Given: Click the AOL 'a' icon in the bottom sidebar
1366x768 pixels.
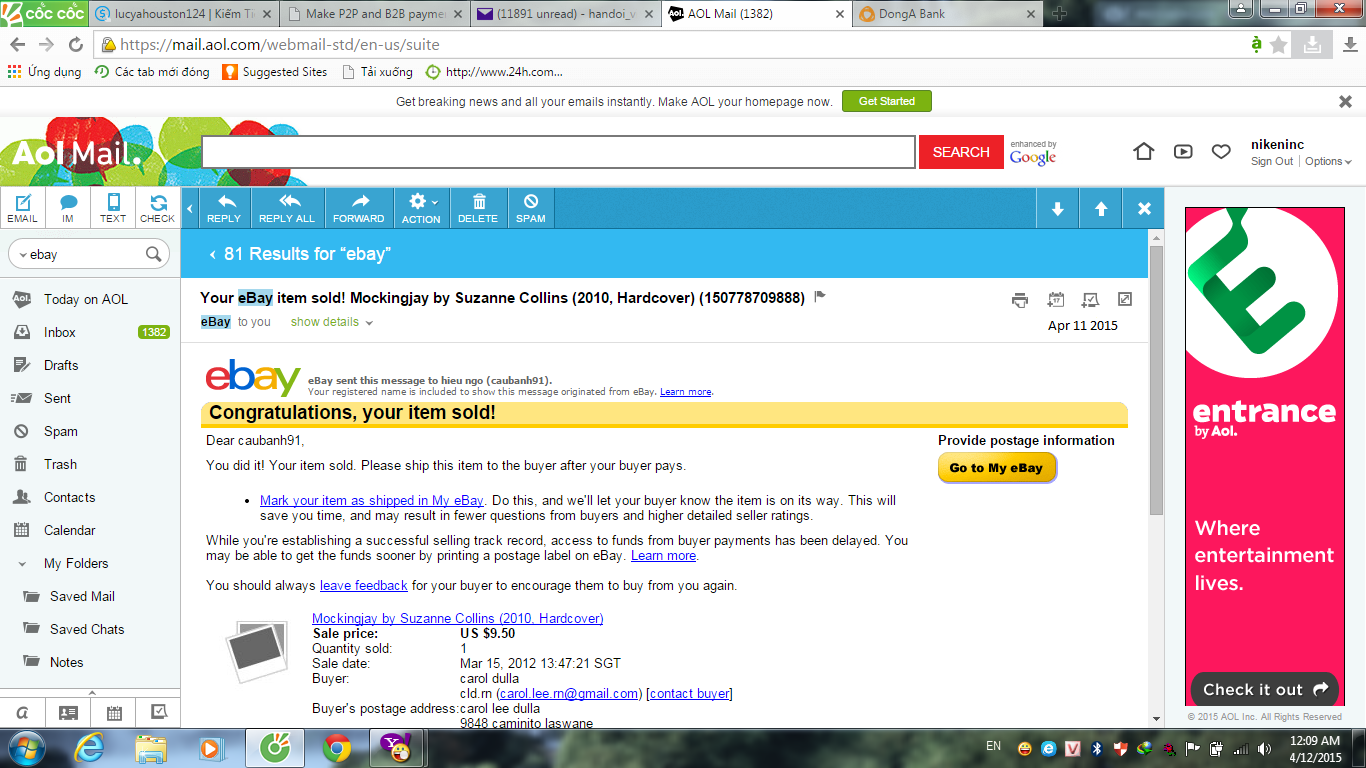Looking at the screenshot, I should pos(22,713).
